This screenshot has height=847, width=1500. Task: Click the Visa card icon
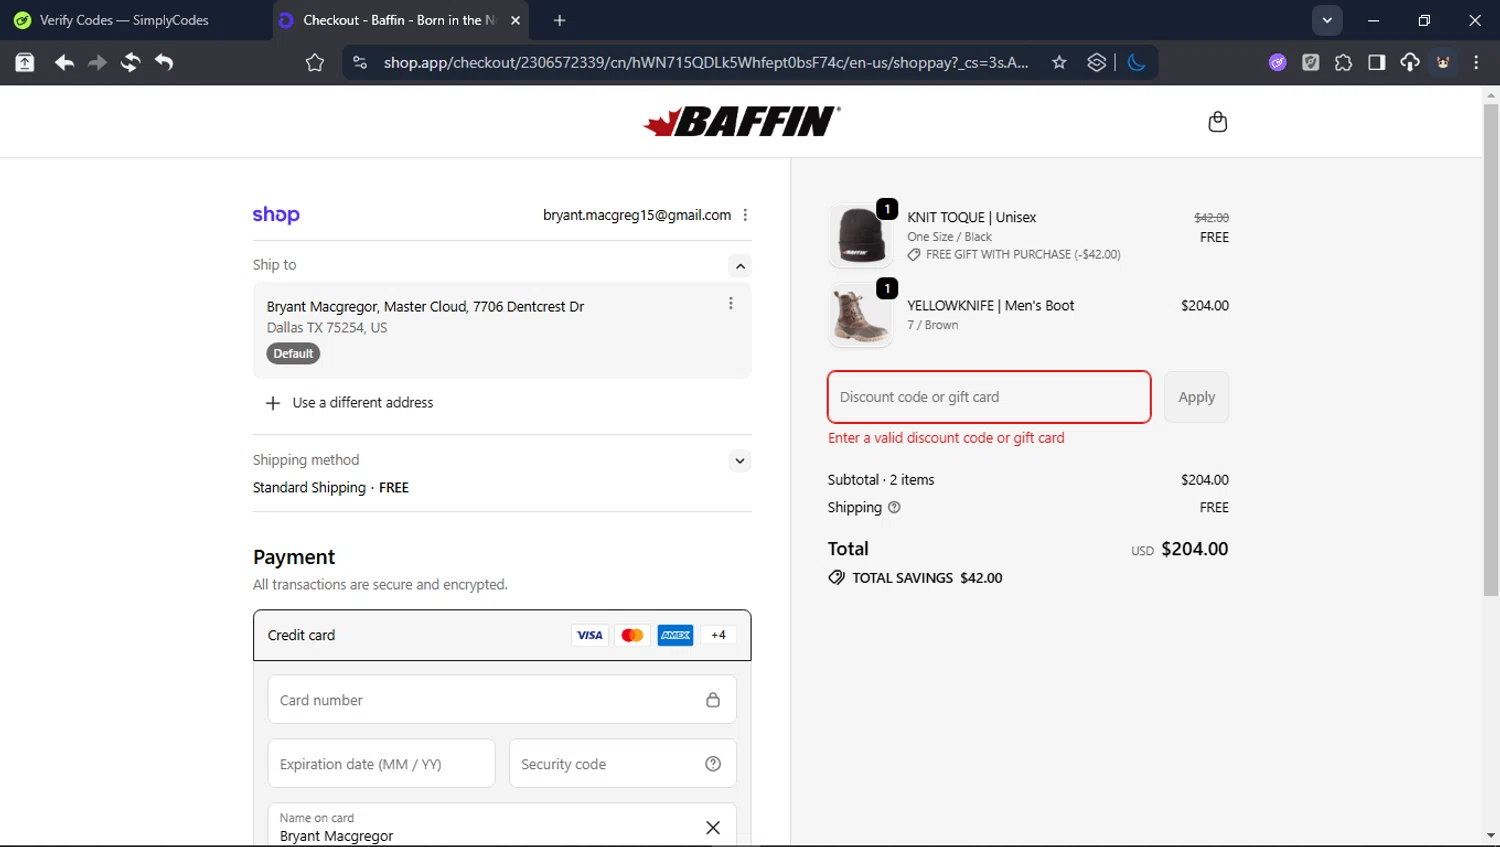click(x=590, y=635)
